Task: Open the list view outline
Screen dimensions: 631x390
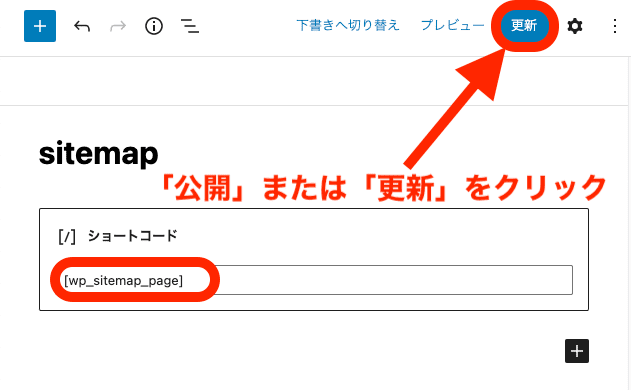Action: click(190, 27)
